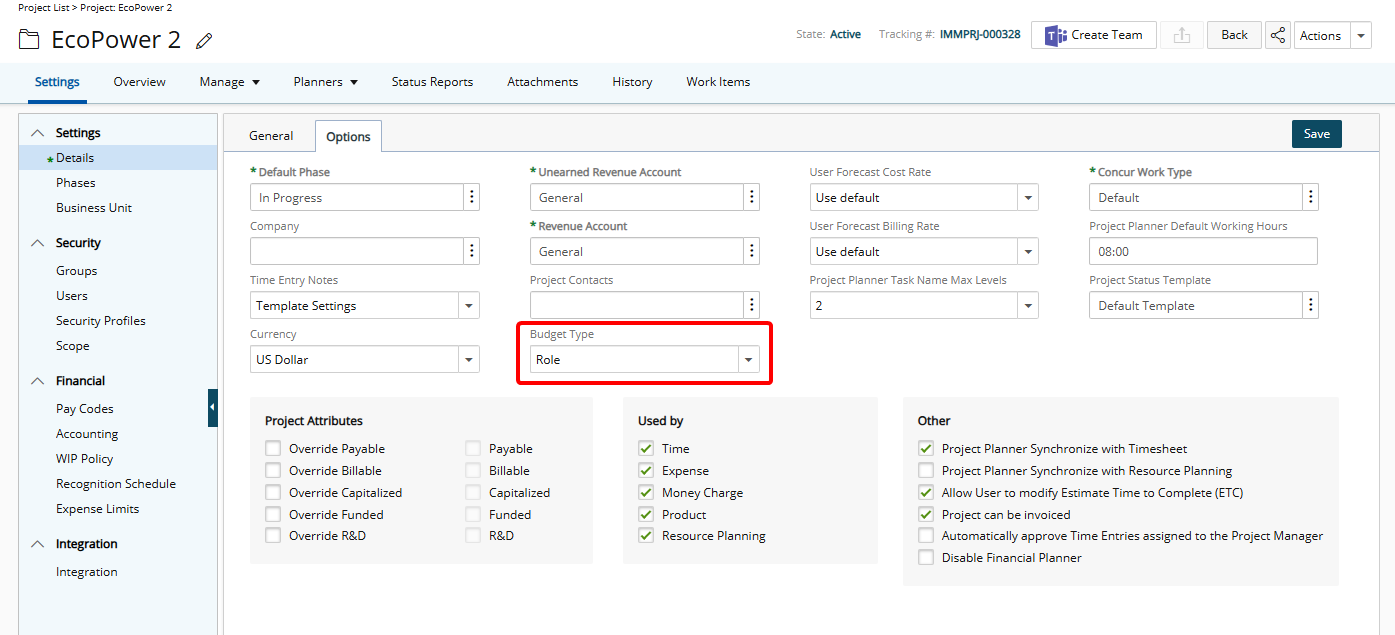The width and height of the screenshot is (1395, 635).
Task: Expand Budget Type dropdown
Action: coord(748,359)
